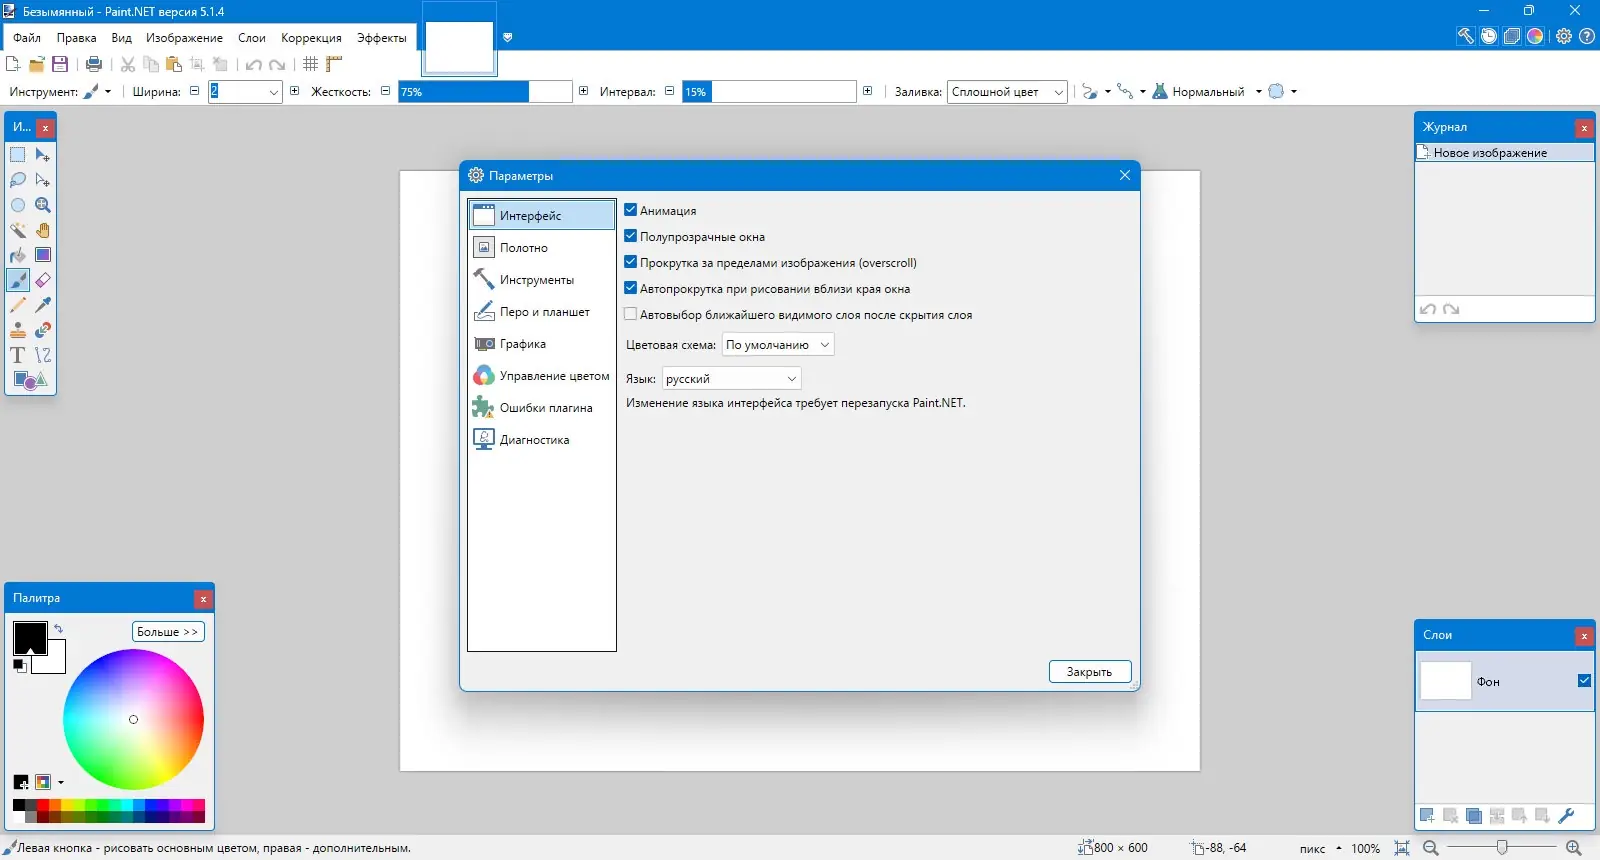Uncheck the Анимация checkbox

[x=630, y=210]
